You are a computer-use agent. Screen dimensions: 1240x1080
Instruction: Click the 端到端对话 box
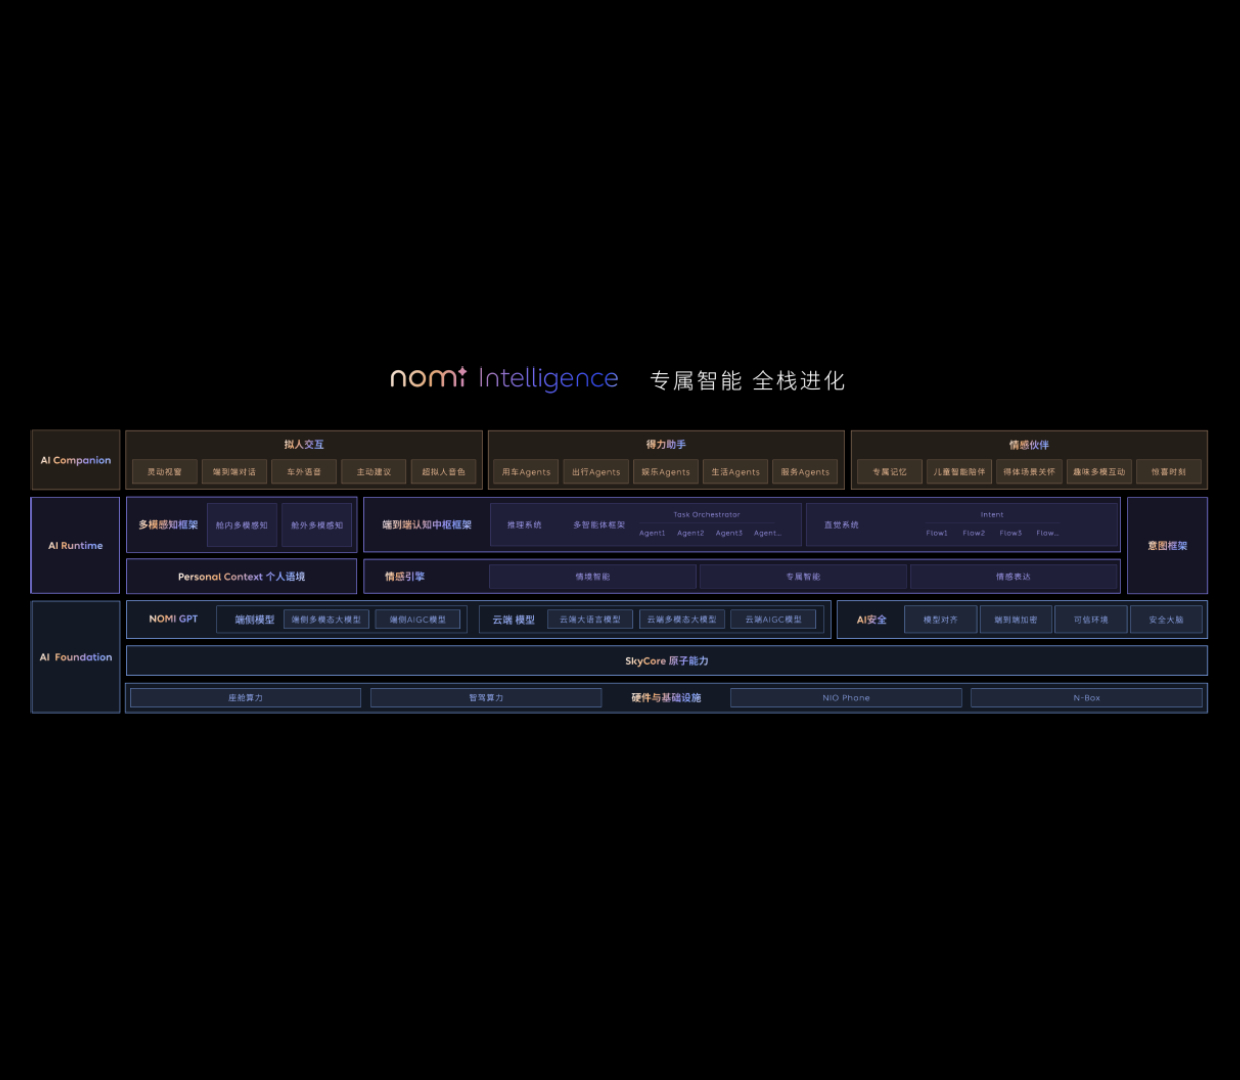click(234, 472)
